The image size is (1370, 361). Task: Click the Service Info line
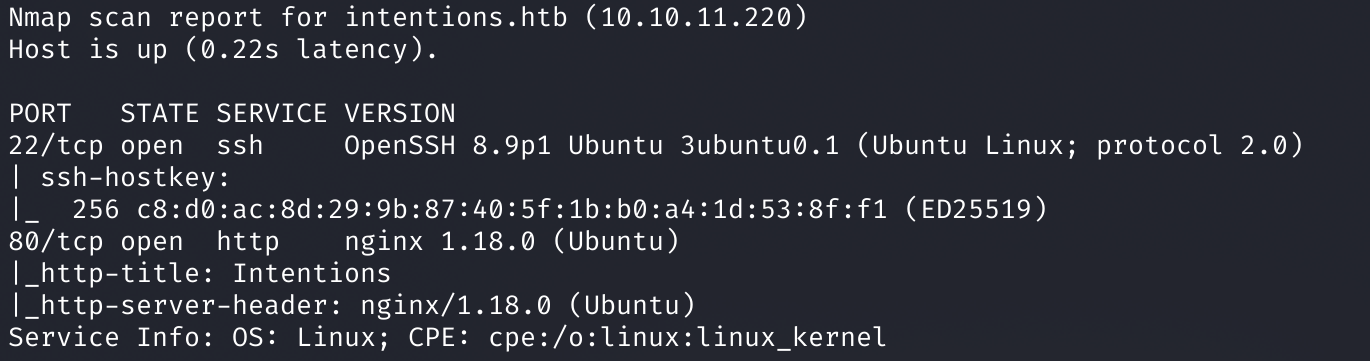tap(448, 337)
